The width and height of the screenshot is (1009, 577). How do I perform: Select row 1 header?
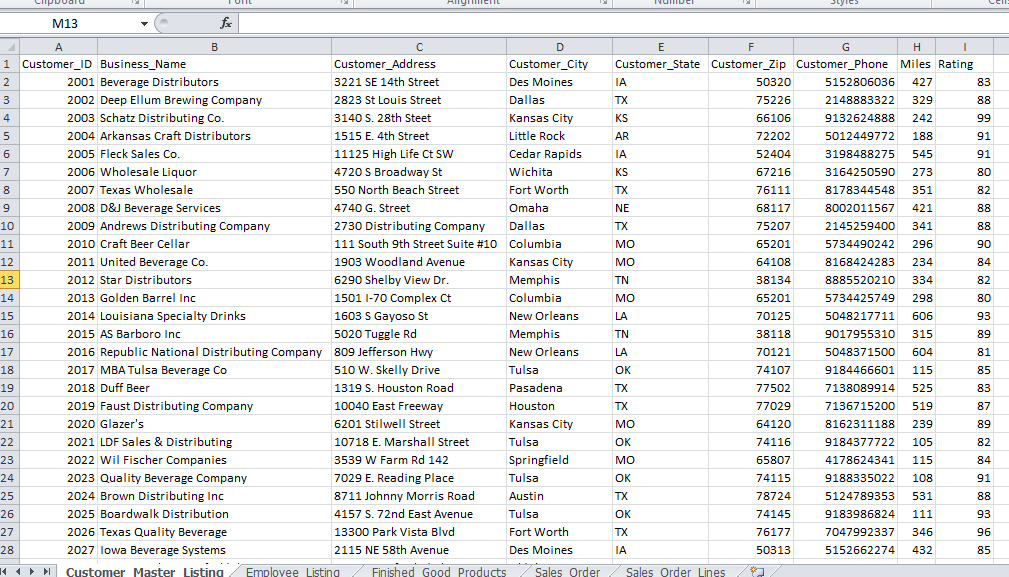pos(8,64)
